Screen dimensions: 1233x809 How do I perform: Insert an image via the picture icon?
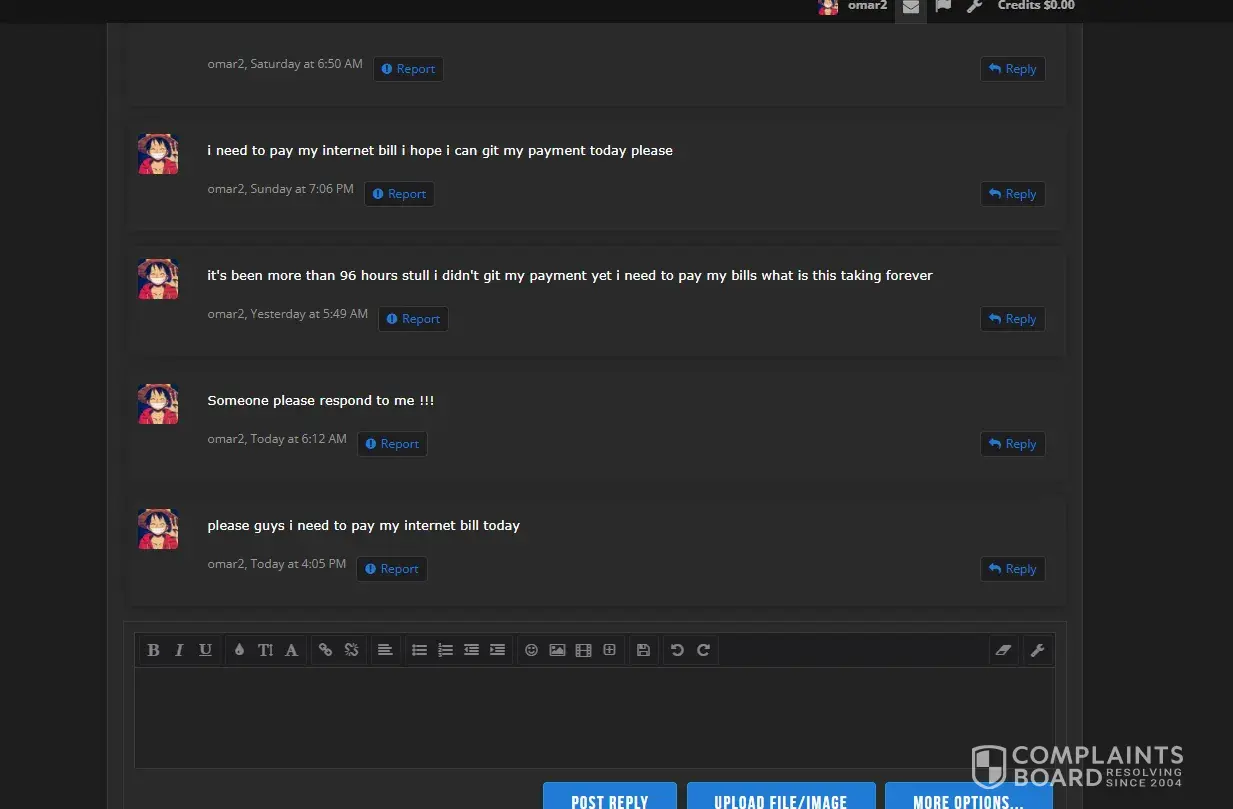[x=557, y=650]
